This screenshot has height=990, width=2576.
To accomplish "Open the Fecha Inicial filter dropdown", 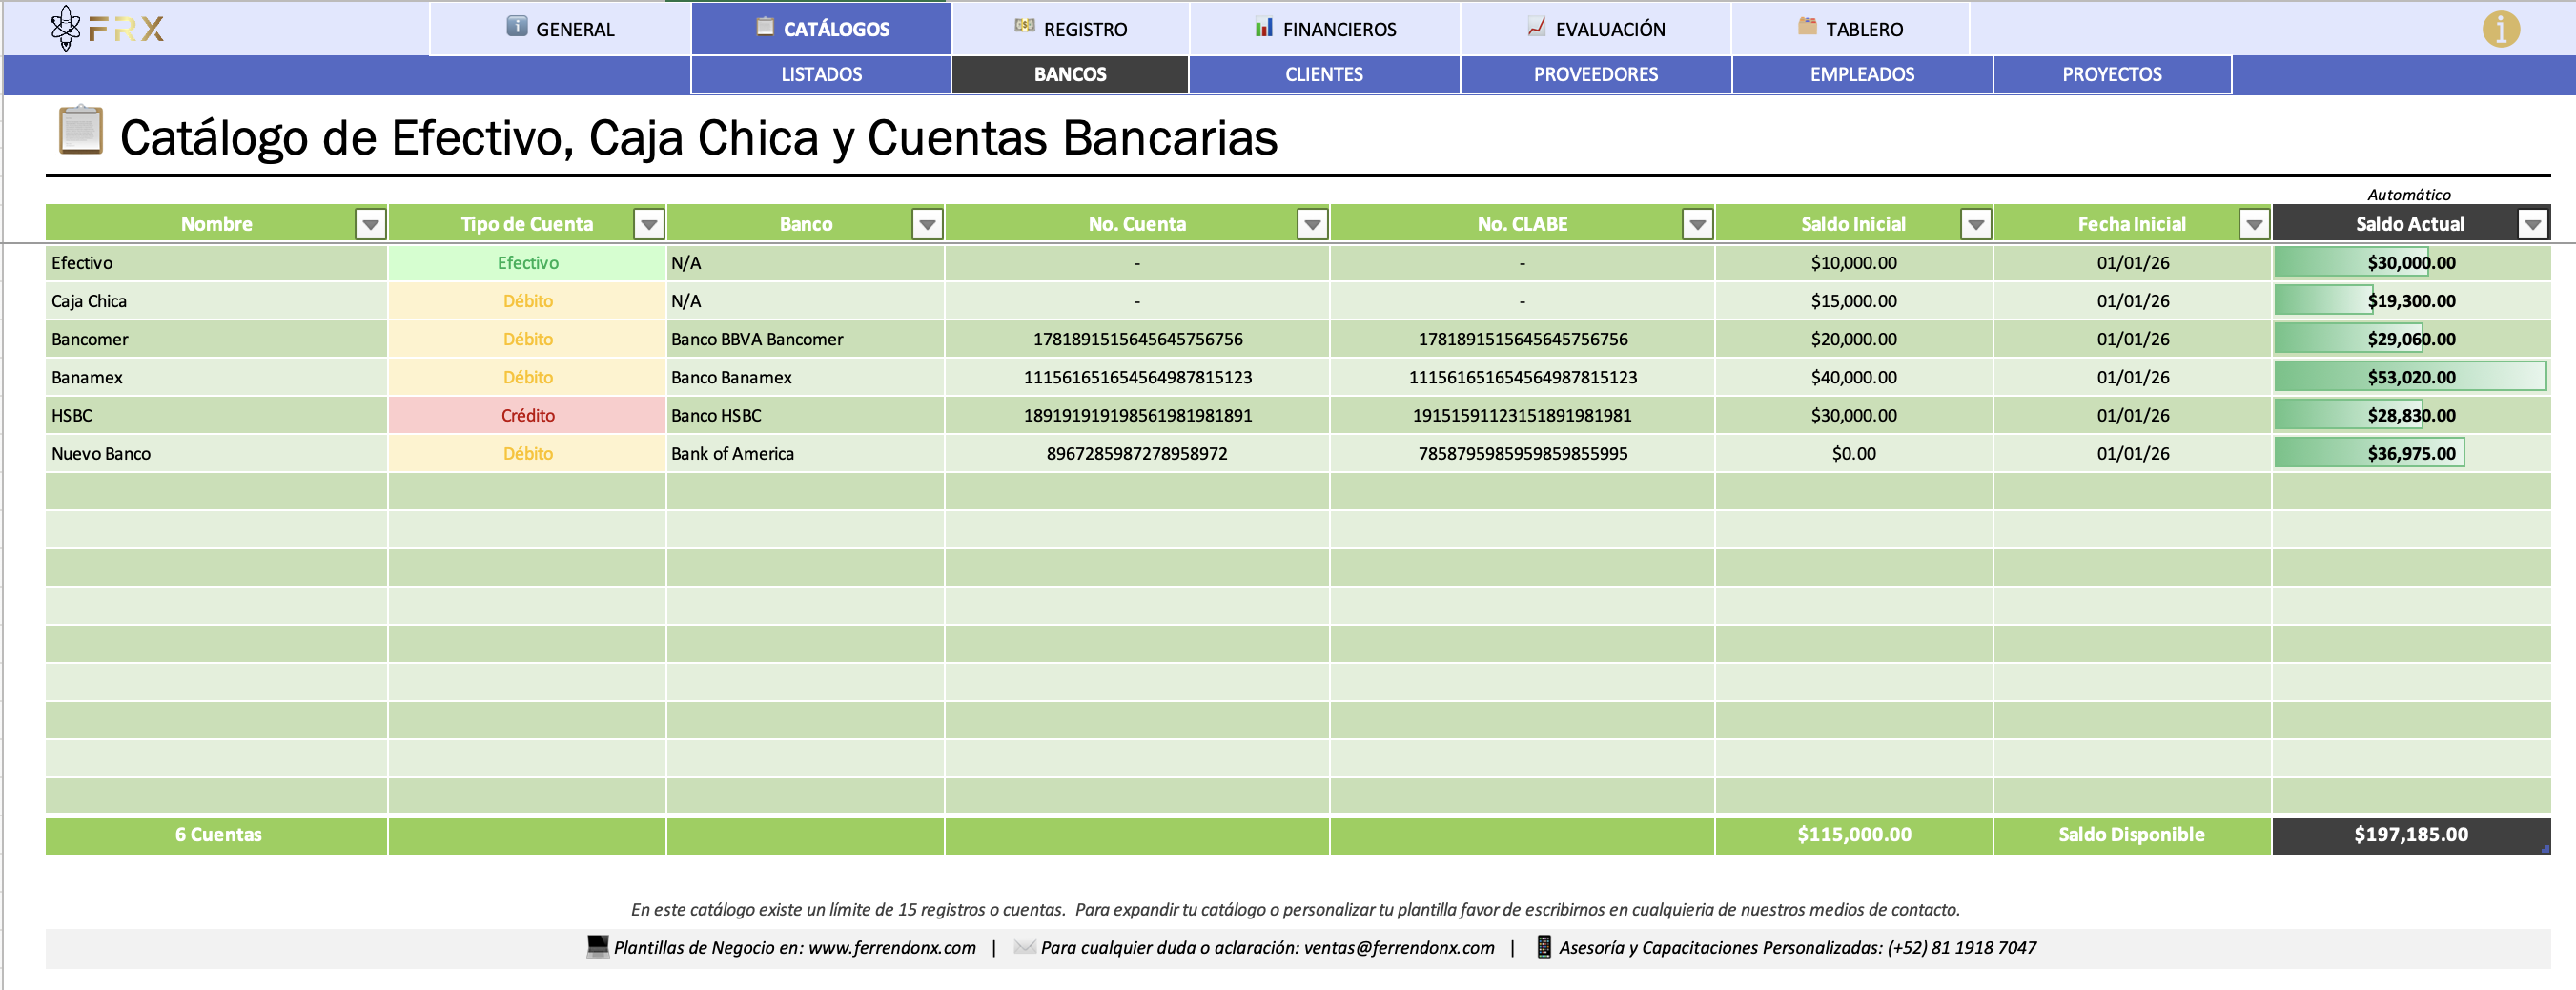I will [x=2253, y=225].
